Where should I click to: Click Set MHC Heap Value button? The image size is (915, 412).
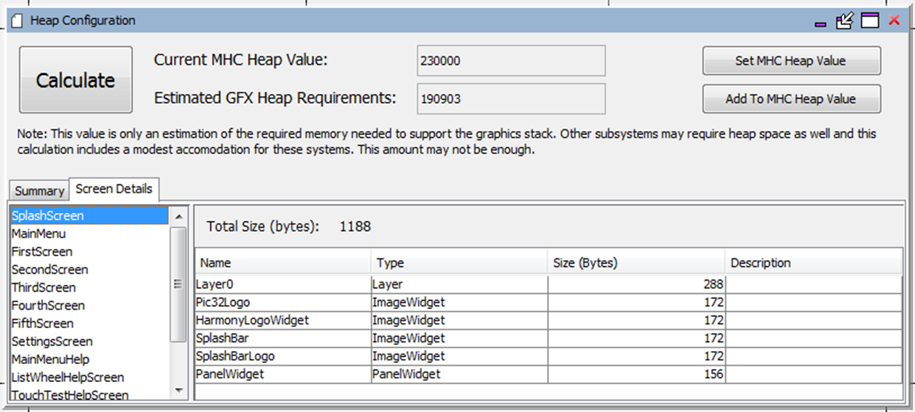coord(791,61)
